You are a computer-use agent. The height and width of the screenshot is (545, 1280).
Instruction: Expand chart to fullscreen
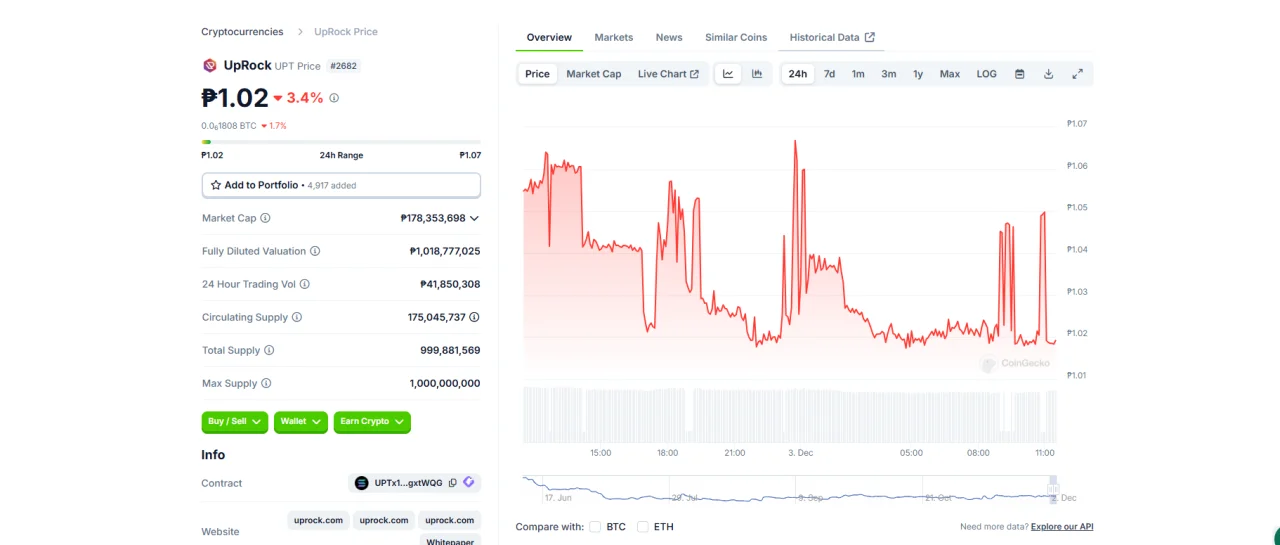click(x=1078, y=74)
